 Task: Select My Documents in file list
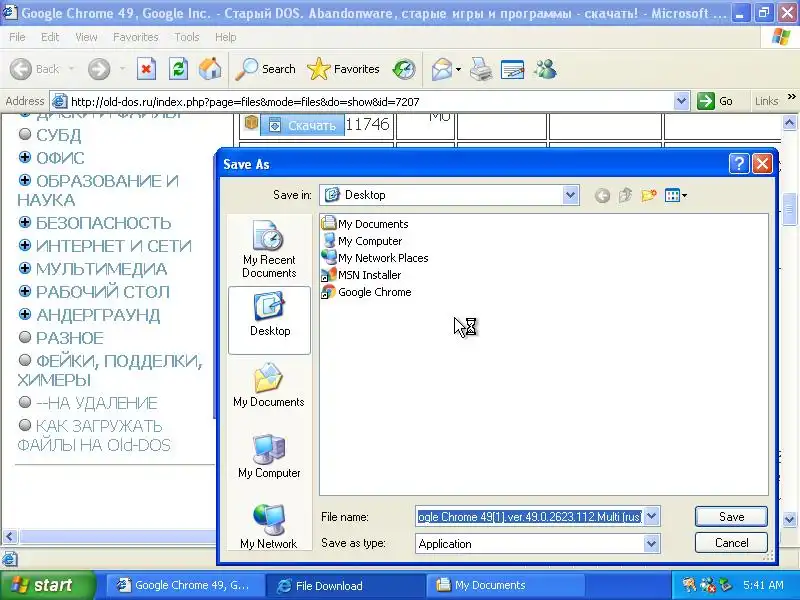(x=365, y=224)
